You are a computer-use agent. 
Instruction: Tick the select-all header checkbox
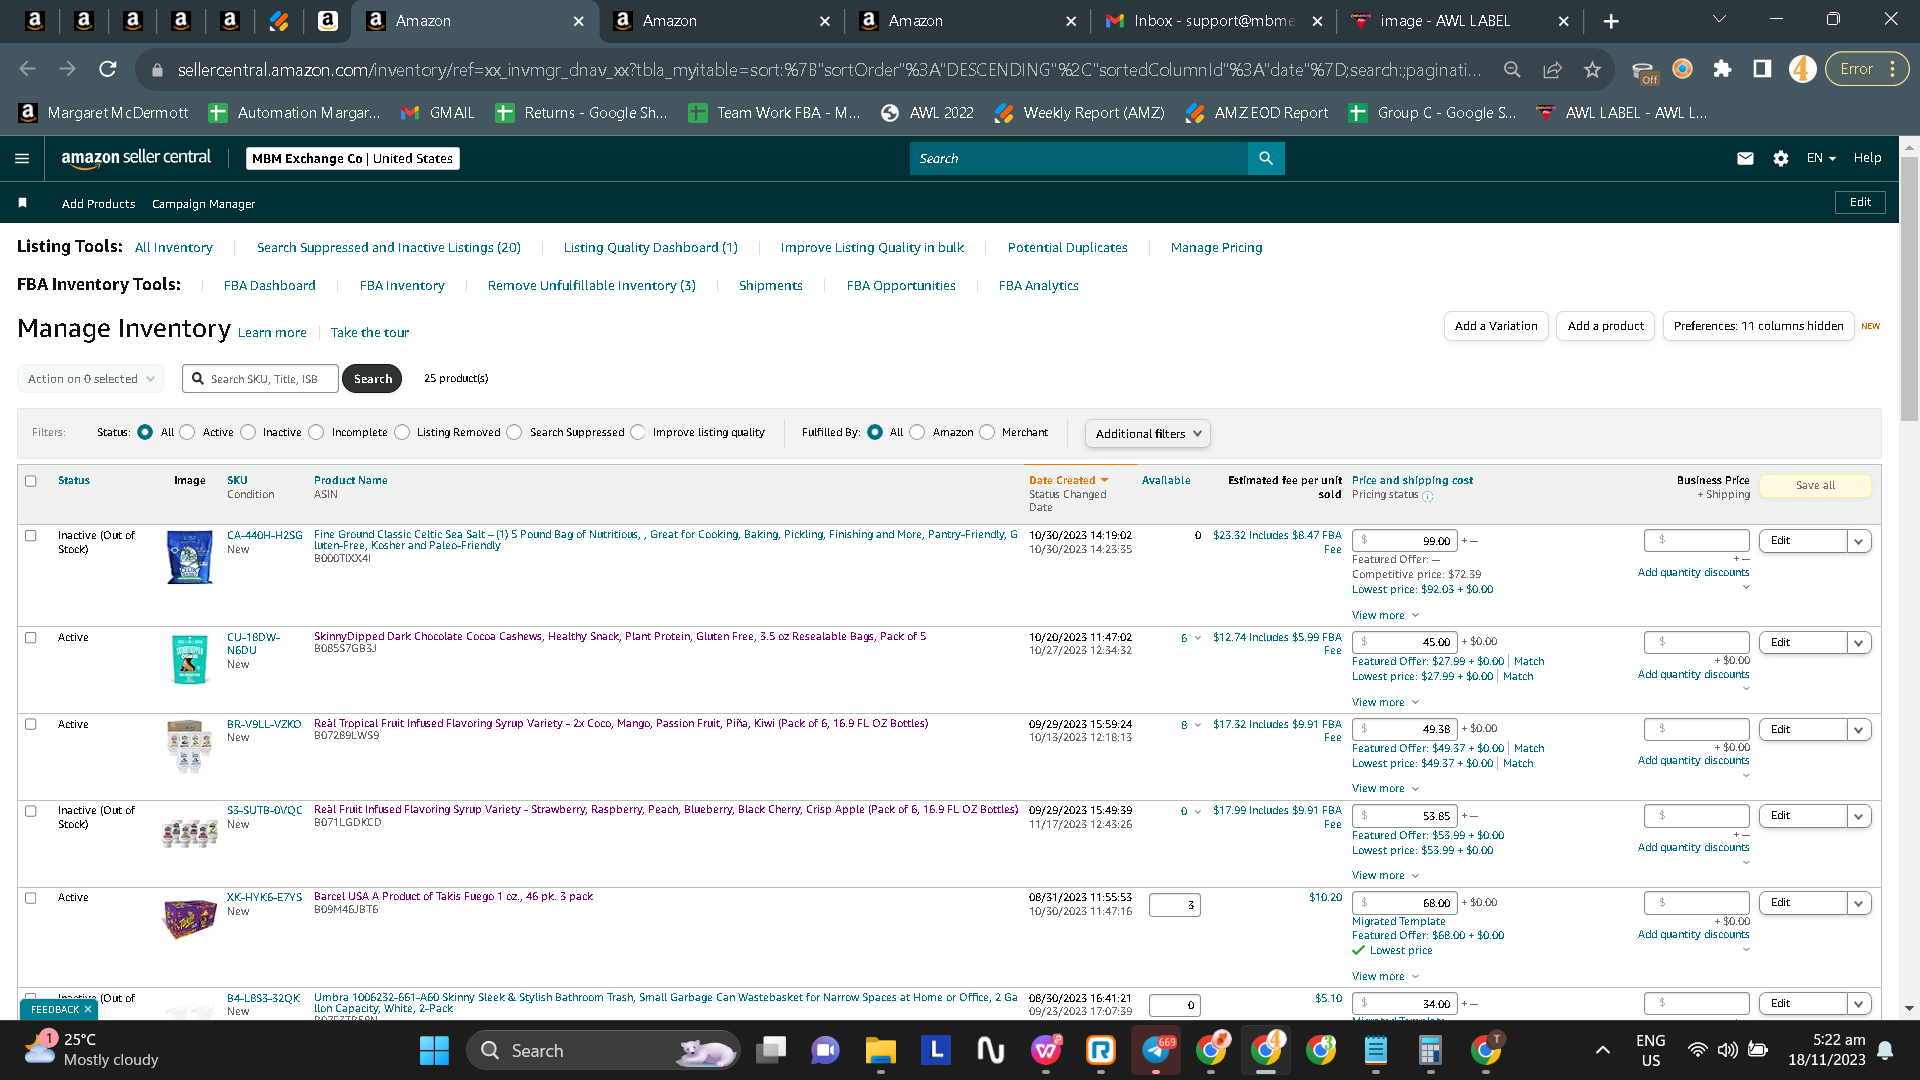tap(31, 481)
